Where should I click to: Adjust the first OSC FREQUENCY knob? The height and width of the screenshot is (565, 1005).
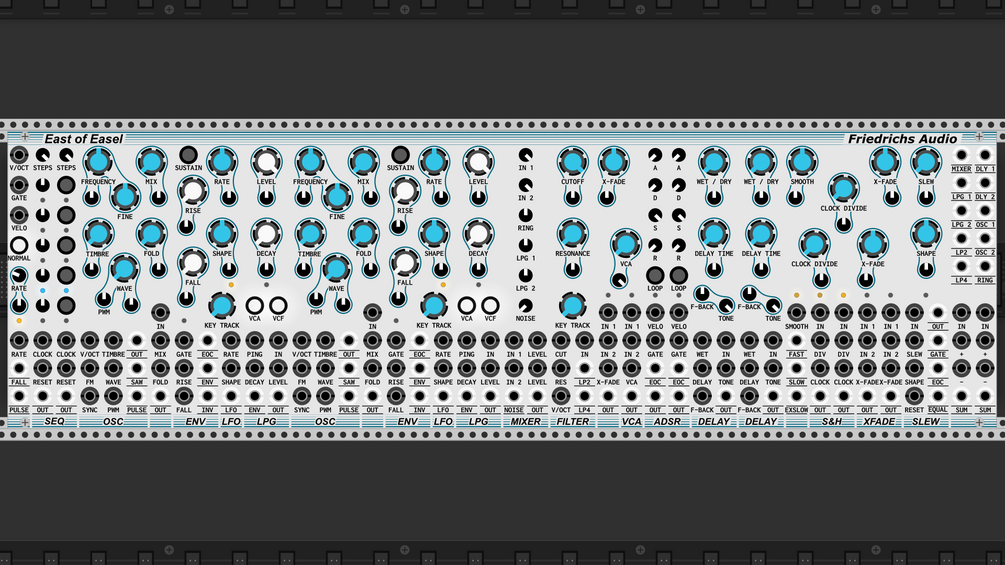98,161
